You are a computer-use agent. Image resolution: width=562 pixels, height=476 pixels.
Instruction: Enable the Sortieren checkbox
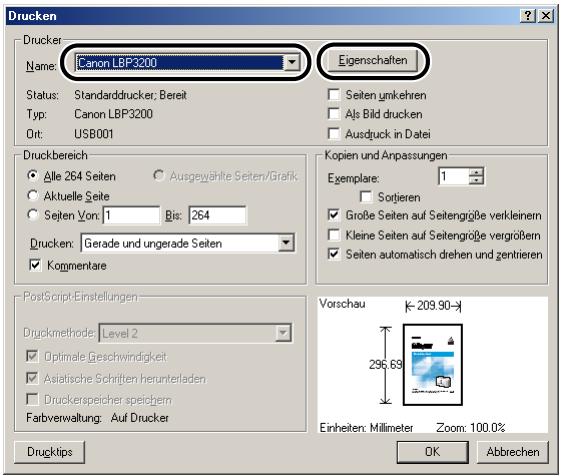coord(366,197)
